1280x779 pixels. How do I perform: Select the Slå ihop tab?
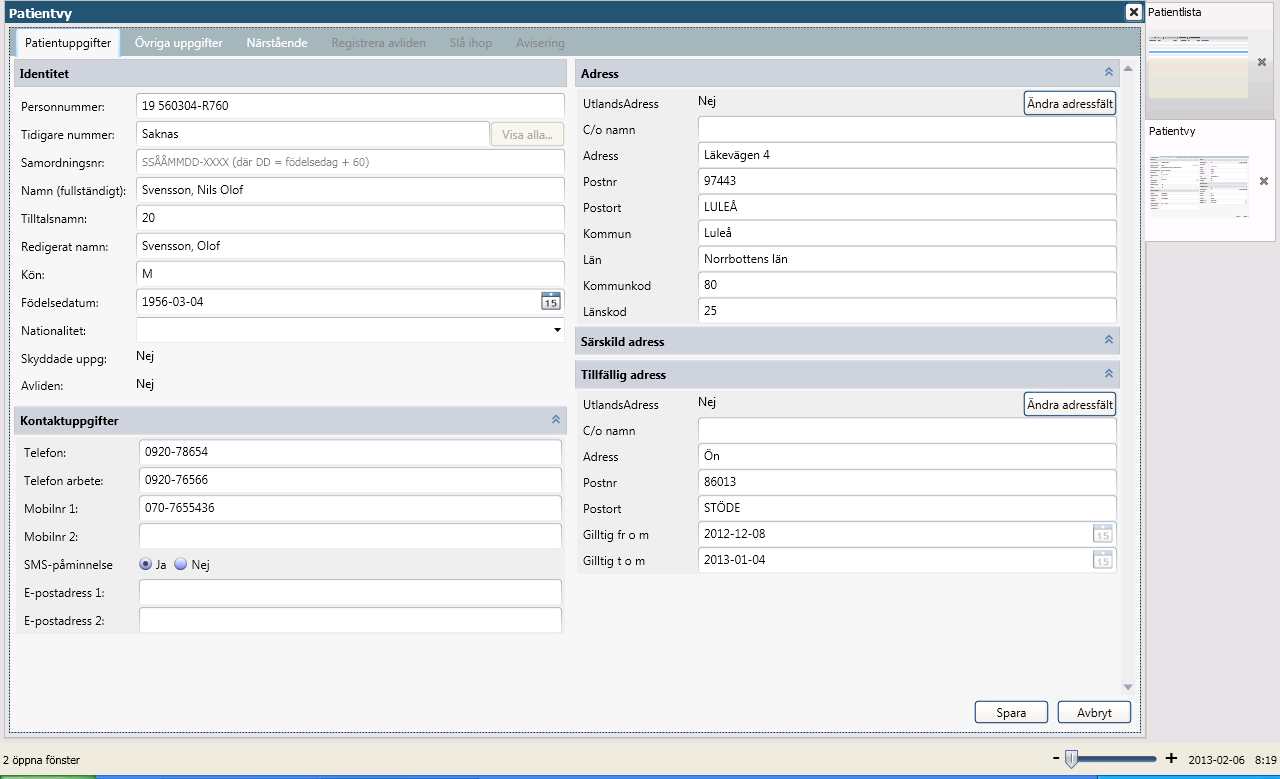pyautogui.click(x=470, y=43)
